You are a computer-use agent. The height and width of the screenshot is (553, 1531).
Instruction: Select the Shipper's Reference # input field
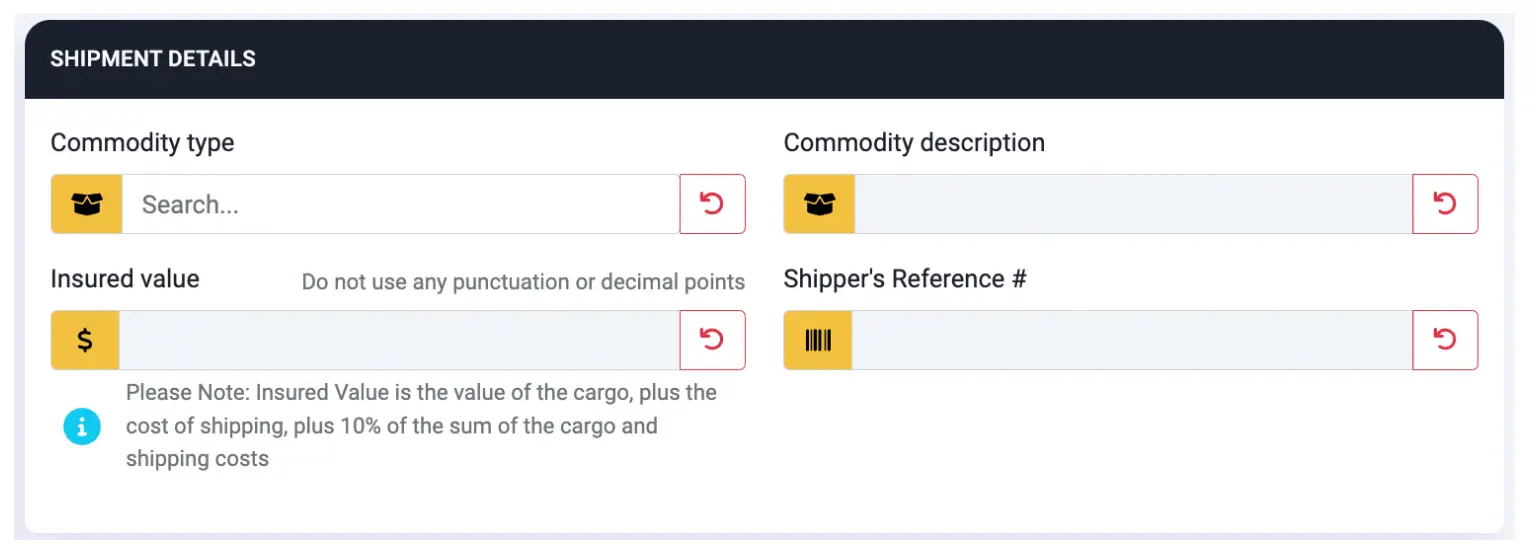pyautogui.click(x=1131, y=340)
